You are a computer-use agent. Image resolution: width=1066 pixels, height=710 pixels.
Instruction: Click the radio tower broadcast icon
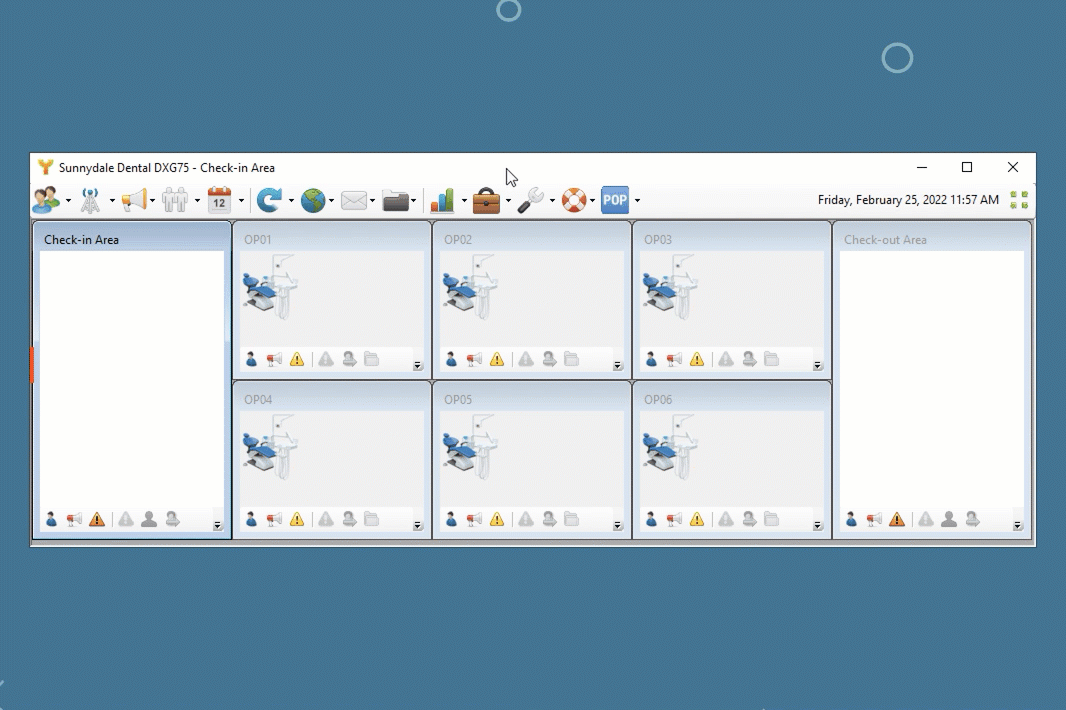point(90,200)
